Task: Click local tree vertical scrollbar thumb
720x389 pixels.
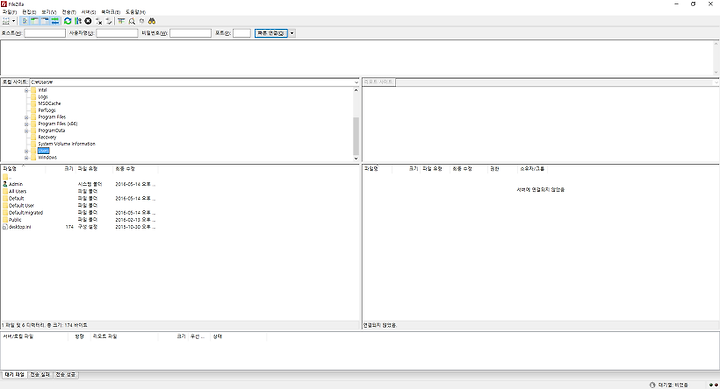Action: tap(356, 136)
